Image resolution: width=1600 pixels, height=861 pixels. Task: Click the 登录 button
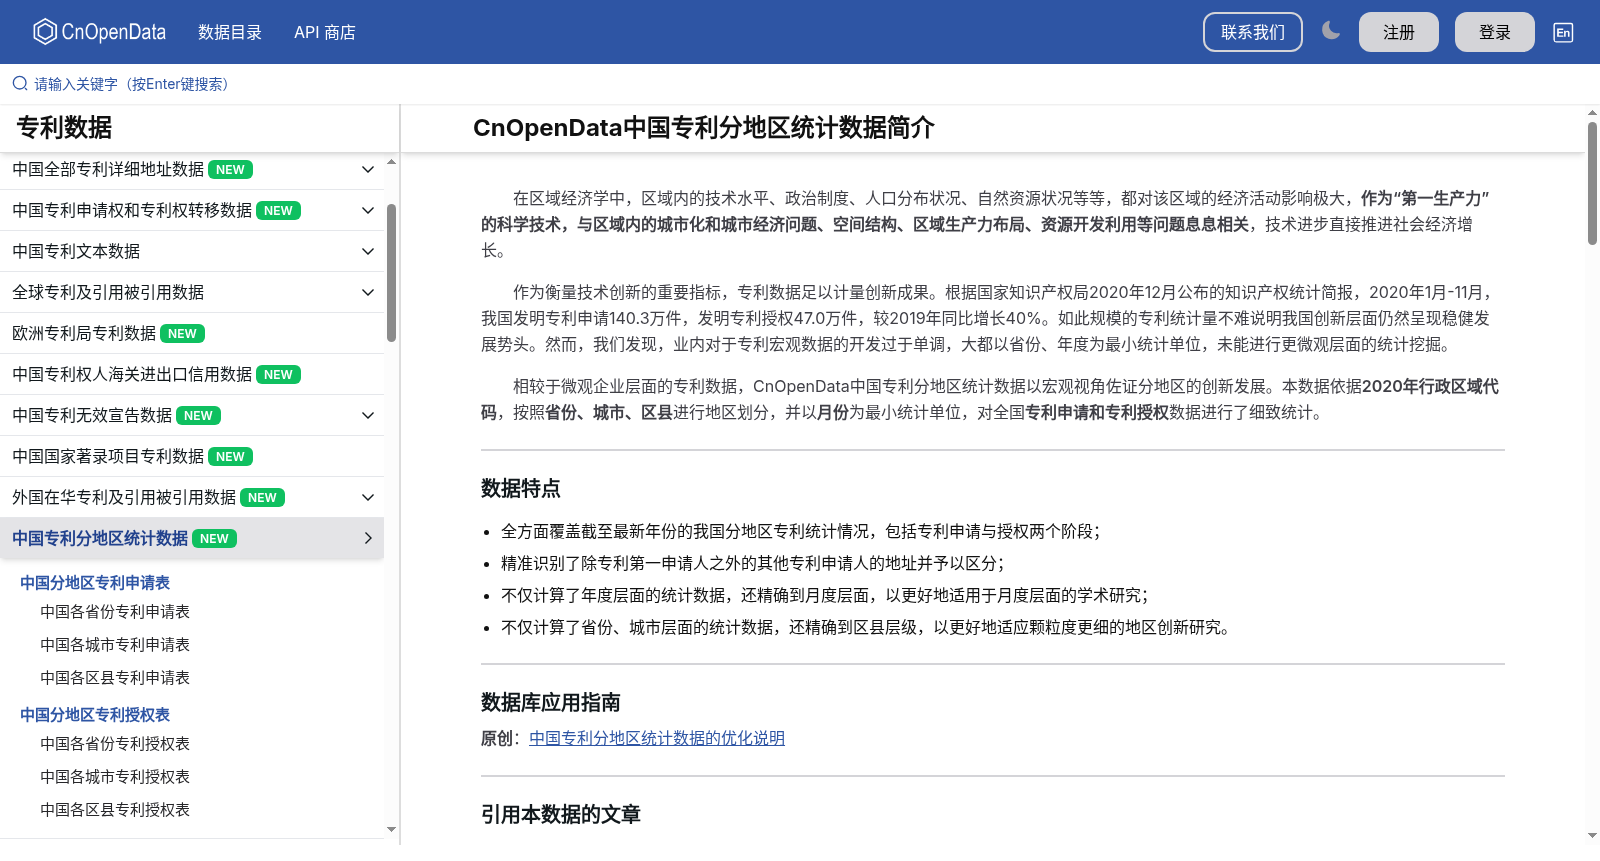click(x=1495, y=32)
